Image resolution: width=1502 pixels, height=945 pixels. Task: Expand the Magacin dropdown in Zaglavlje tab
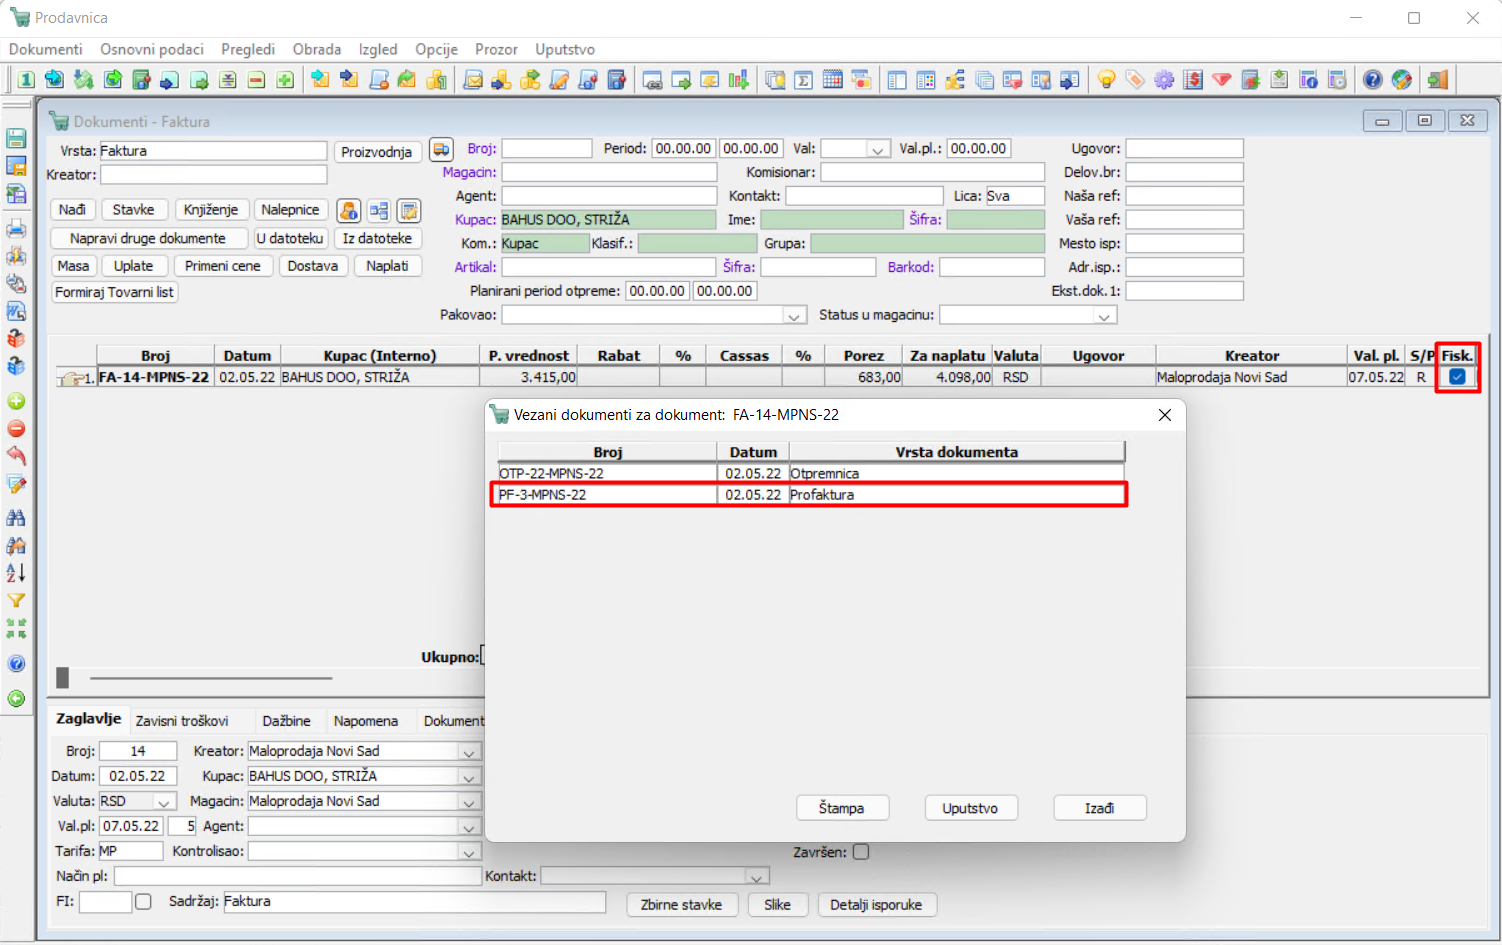point(469,802)
